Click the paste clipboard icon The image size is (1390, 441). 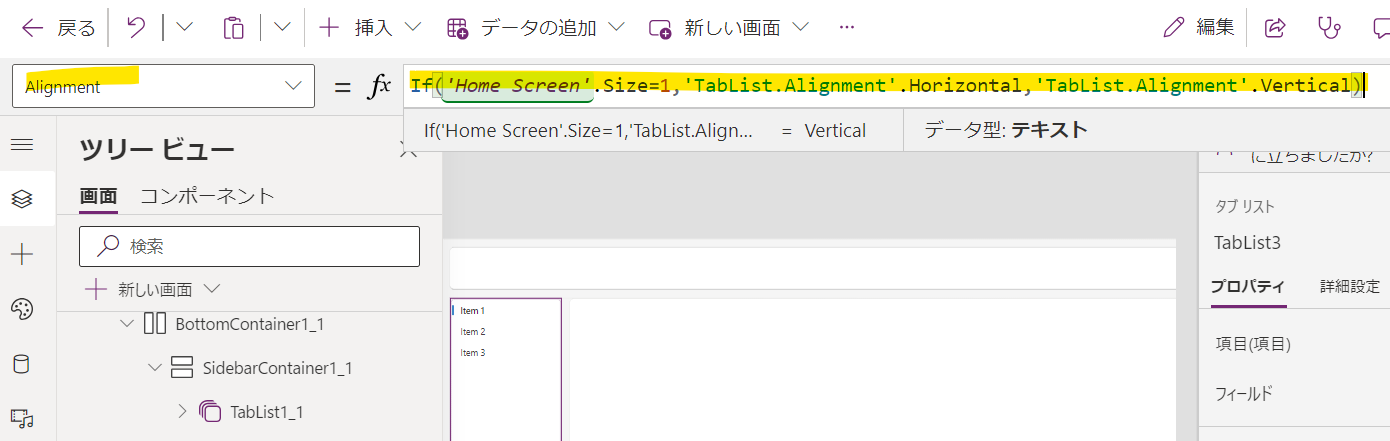(233, 28)
